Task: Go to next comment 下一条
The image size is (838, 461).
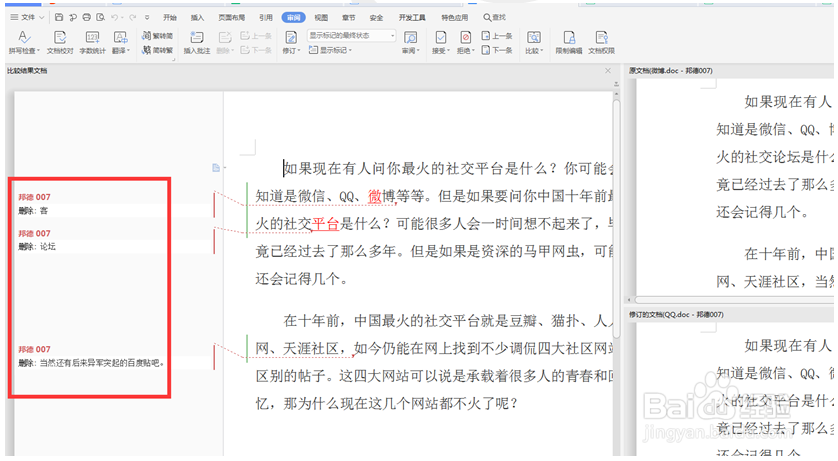Action: [x=256, y=50]
